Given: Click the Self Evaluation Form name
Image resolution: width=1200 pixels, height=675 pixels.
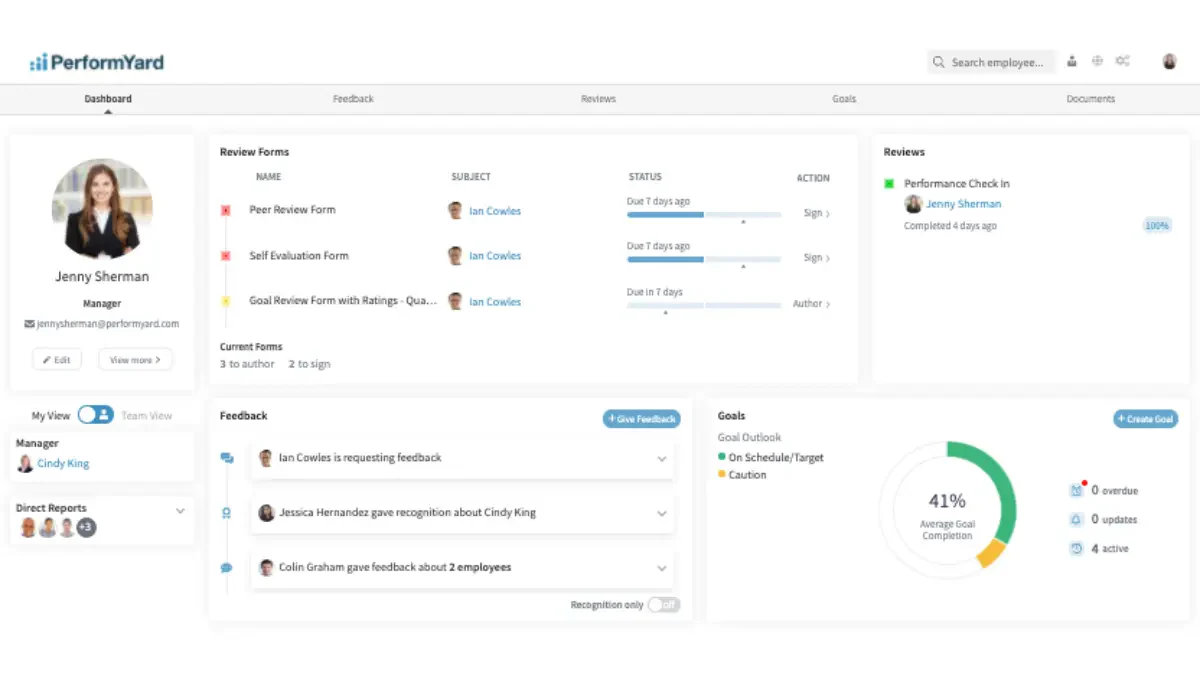Looking at the screenshot, I should tap(299, 256).
